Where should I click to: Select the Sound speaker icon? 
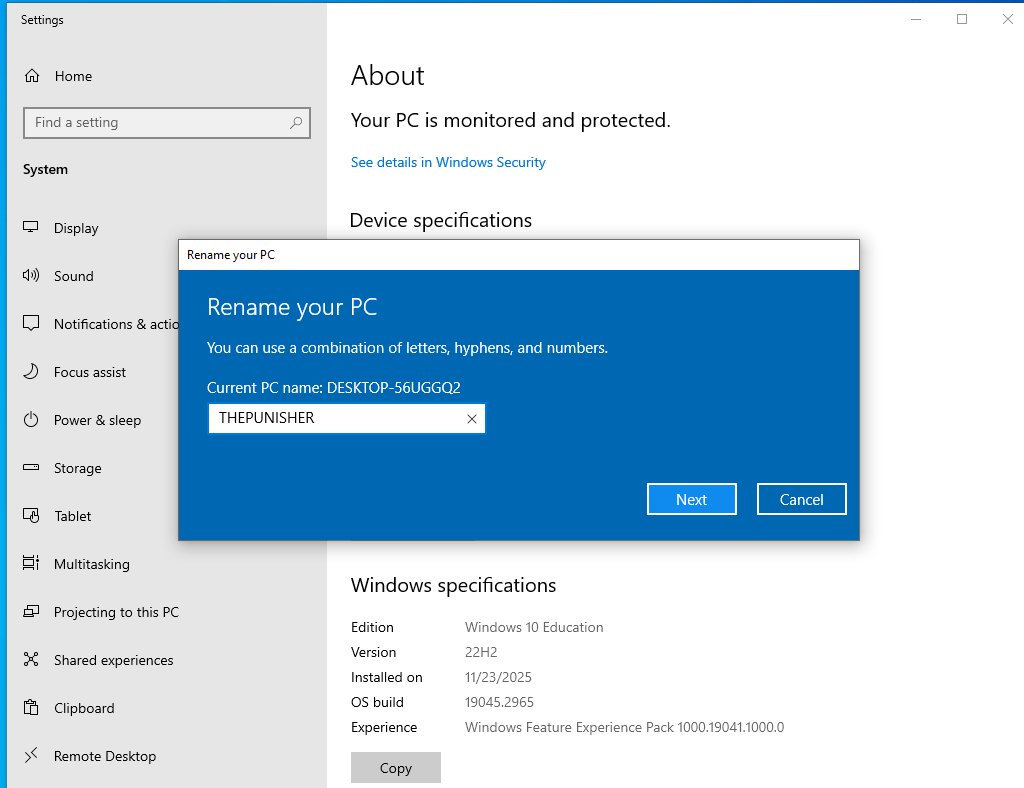click(x=31, y=276)
